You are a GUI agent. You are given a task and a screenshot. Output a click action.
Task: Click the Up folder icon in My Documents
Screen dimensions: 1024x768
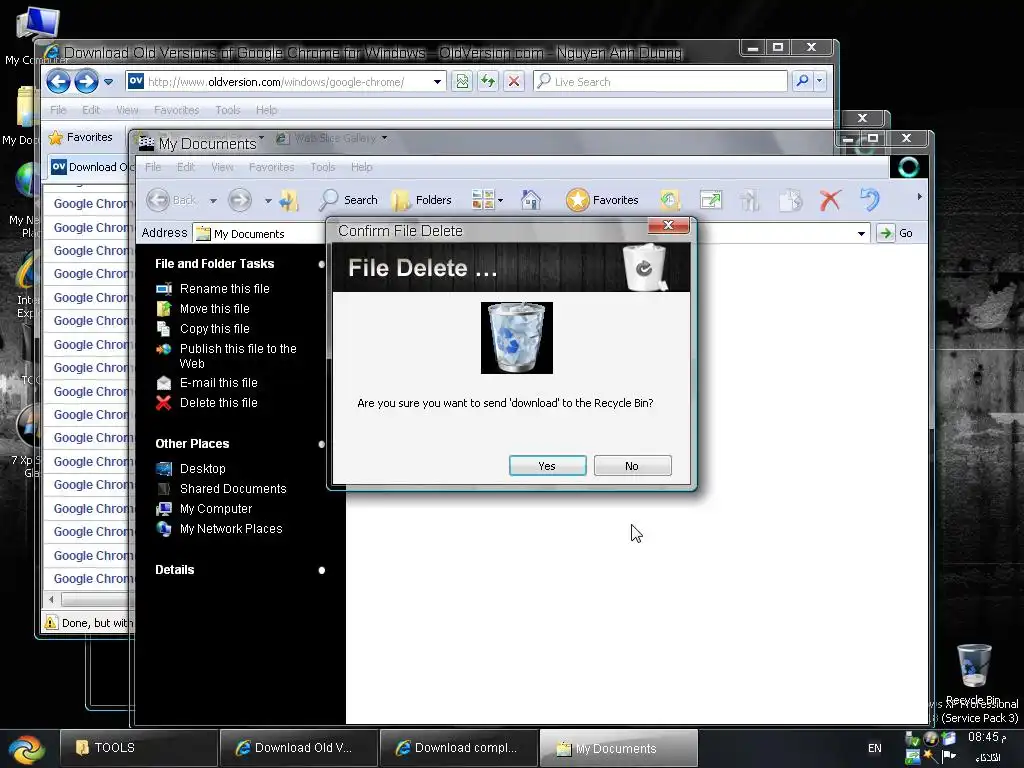pyautogui.click(x=289, y=200)
